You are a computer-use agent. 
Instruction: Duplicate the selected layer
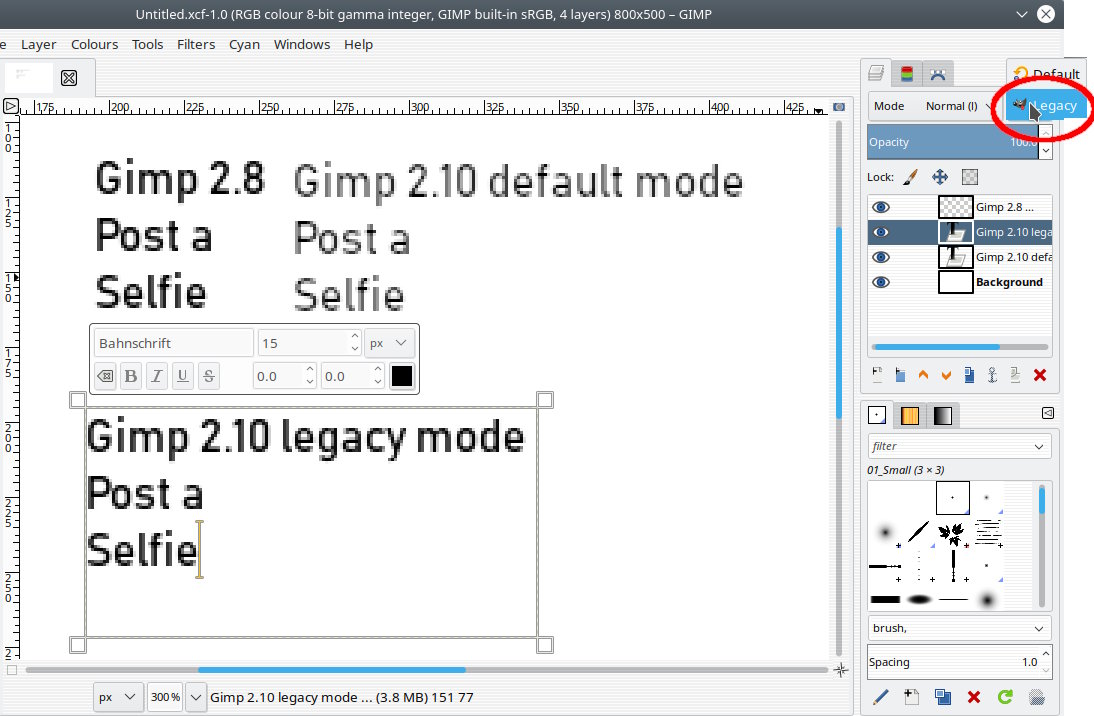coord(969,375)
